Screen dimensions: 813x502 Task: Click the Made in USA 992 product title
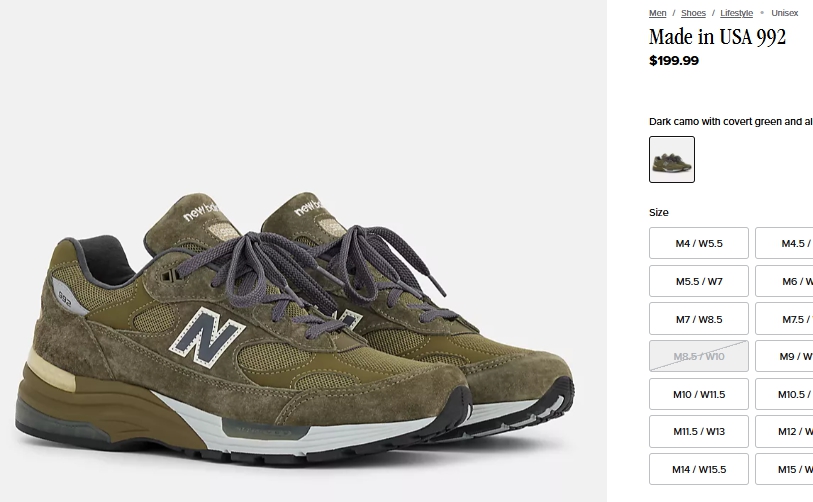click(x=717, y=37)
